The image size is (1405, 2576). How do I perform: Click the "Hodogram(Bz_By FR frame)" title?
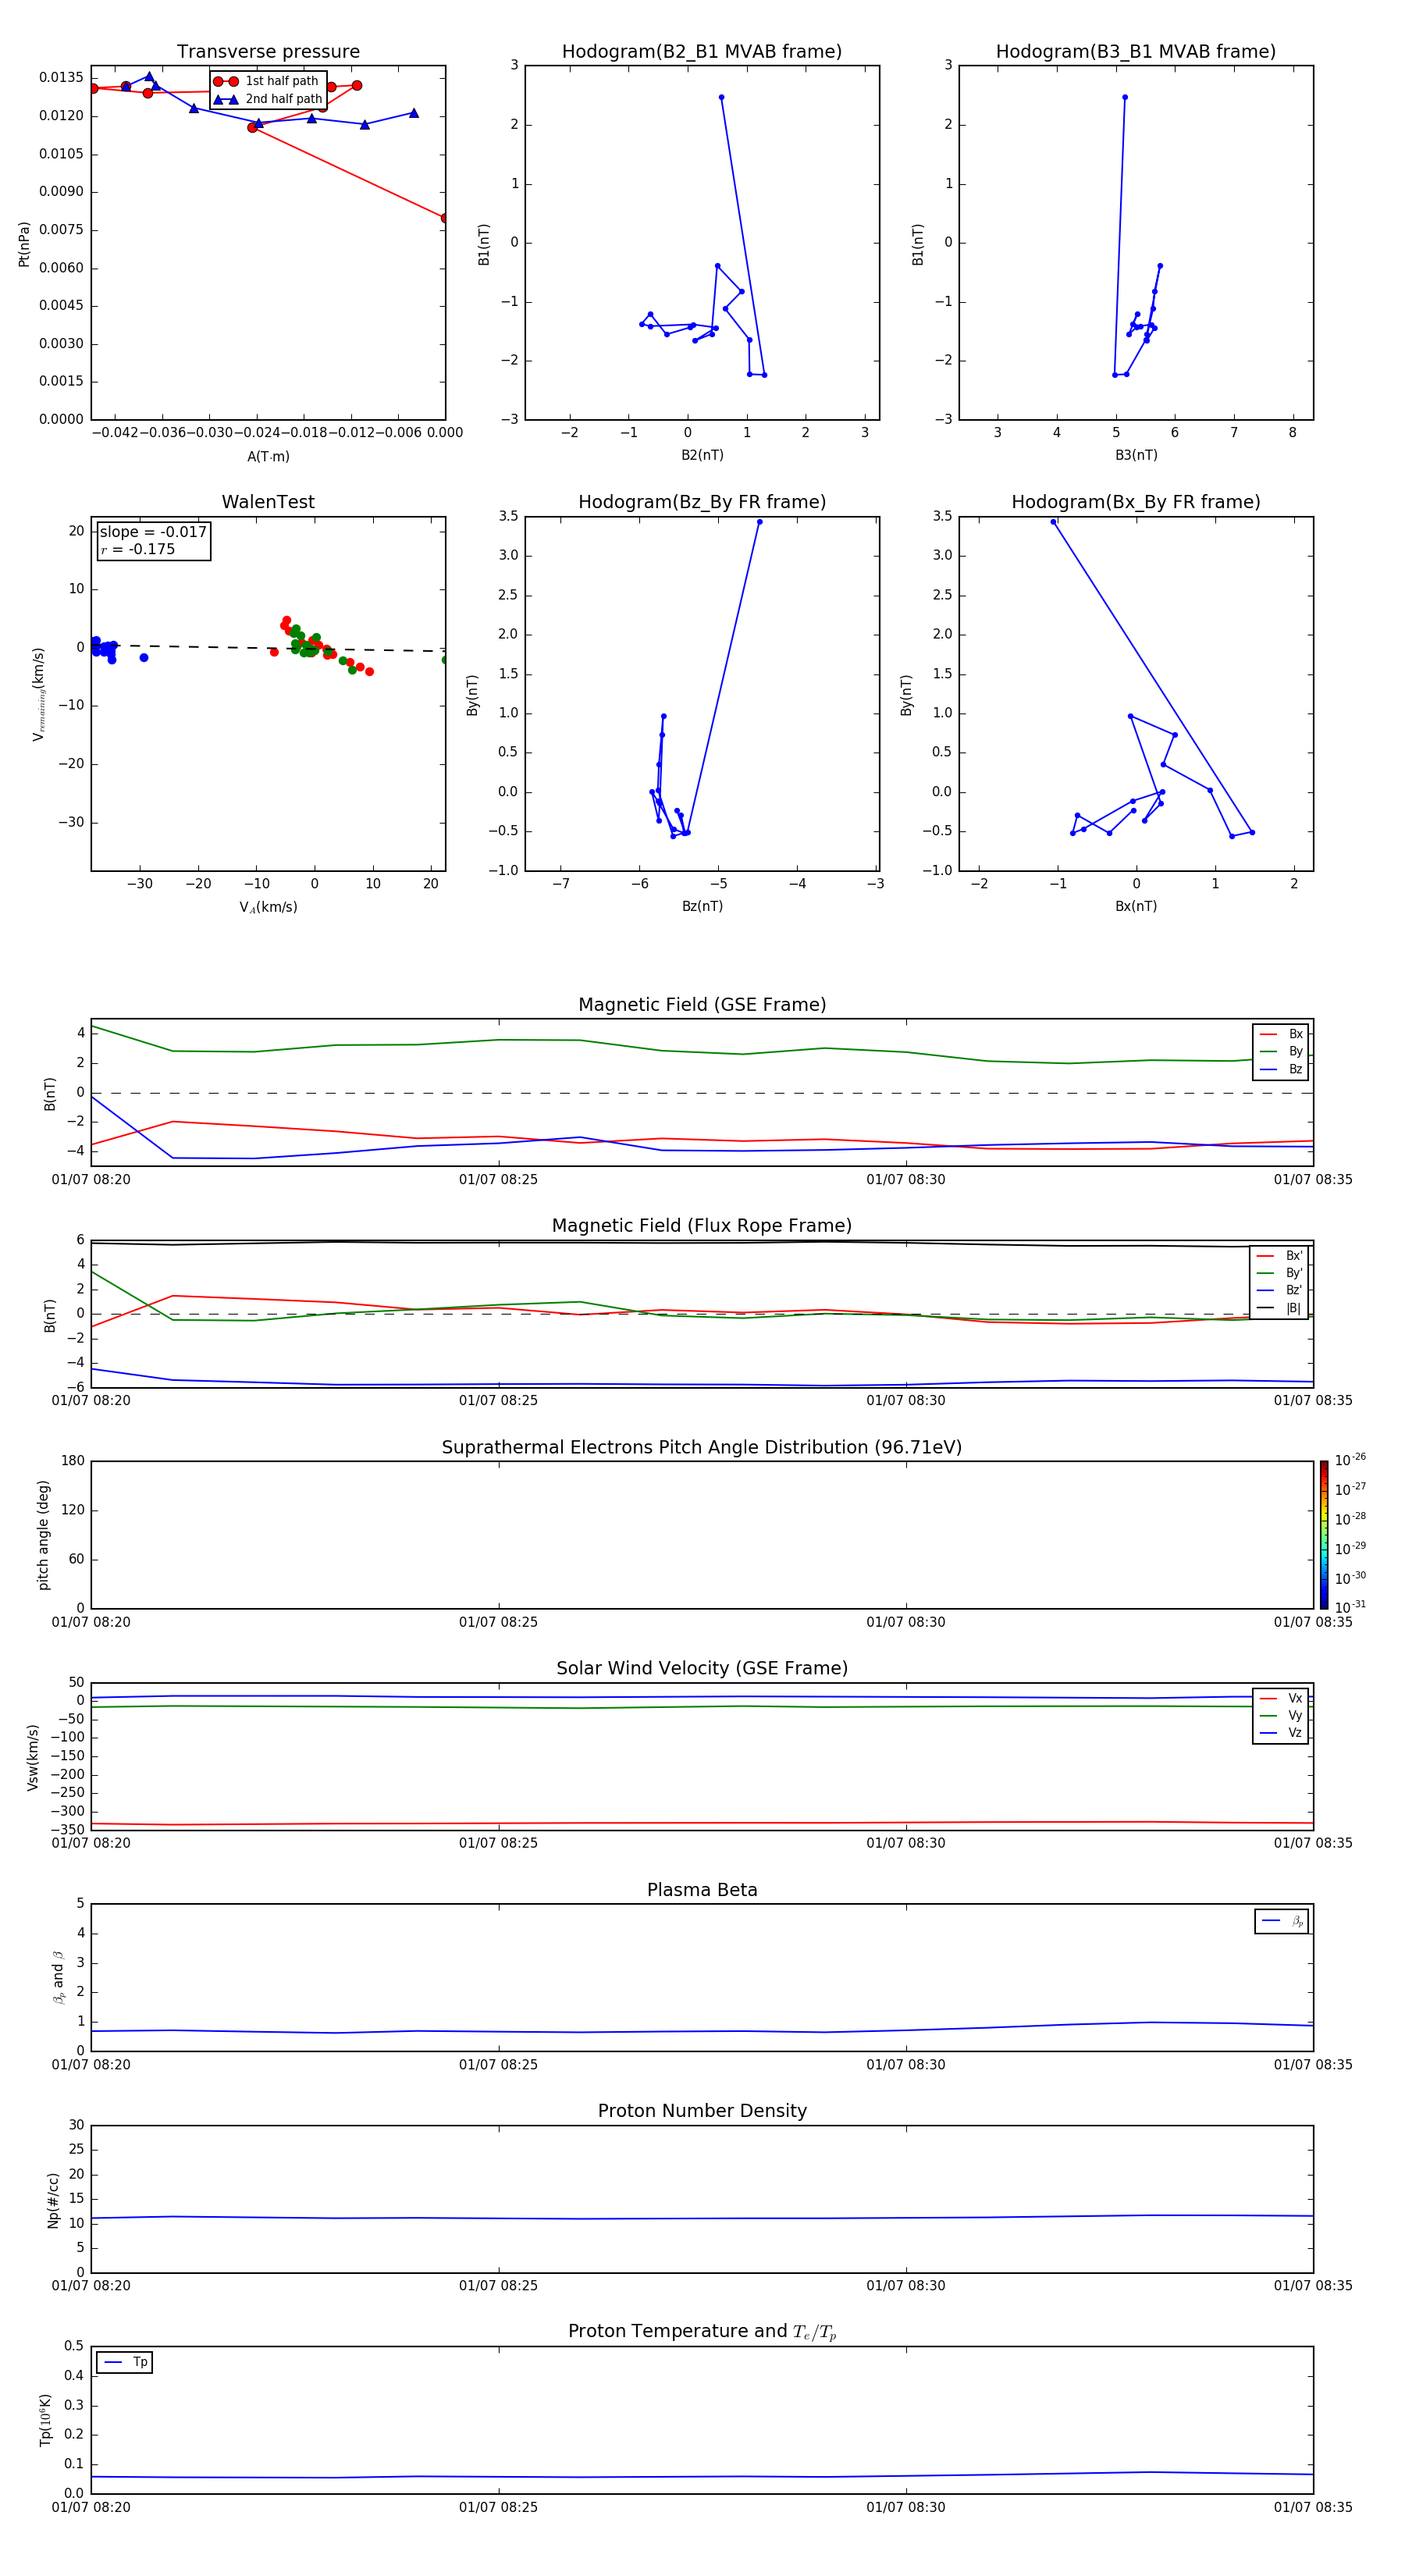[x=702, y=502]
